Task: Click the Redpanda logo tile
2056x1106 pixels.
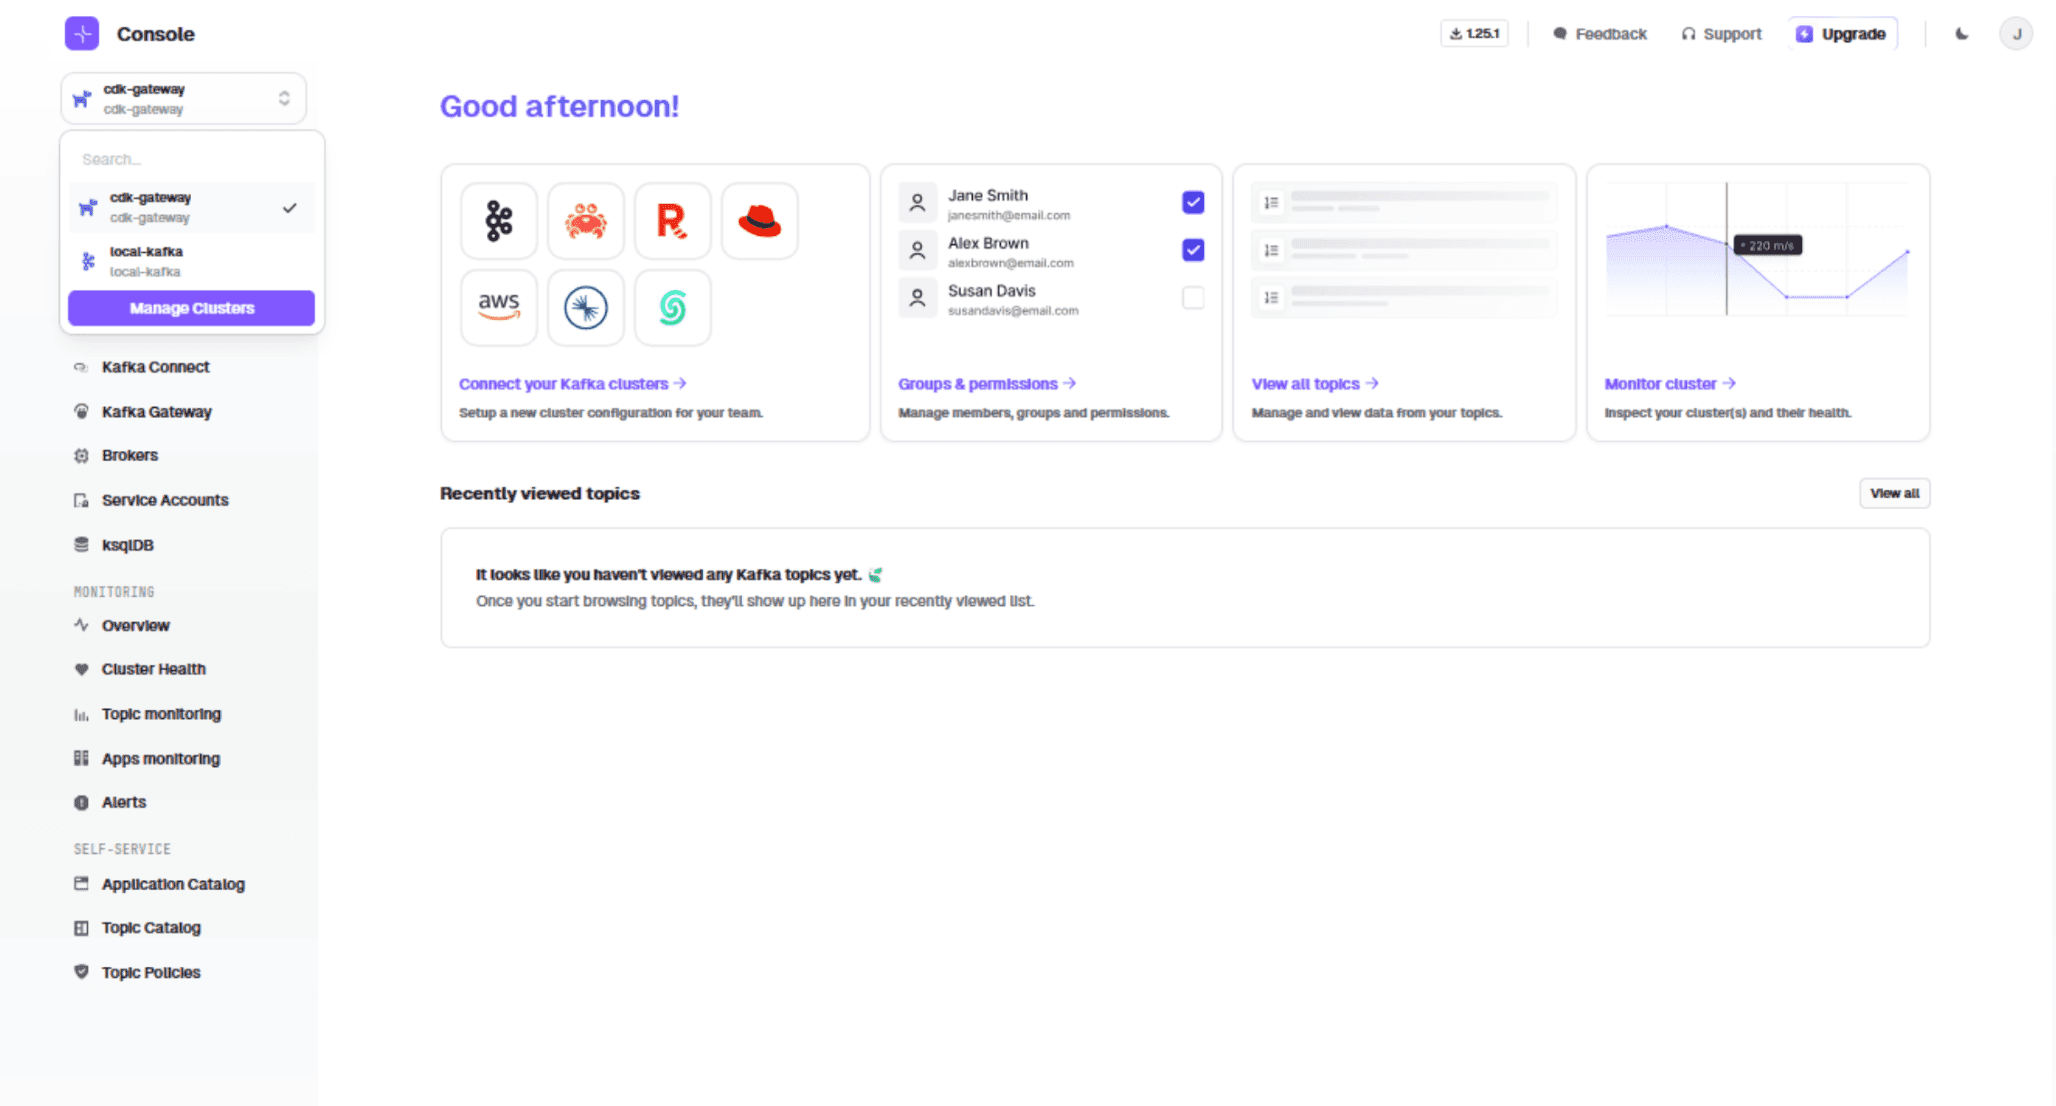Action: click(x=672, y=221)
